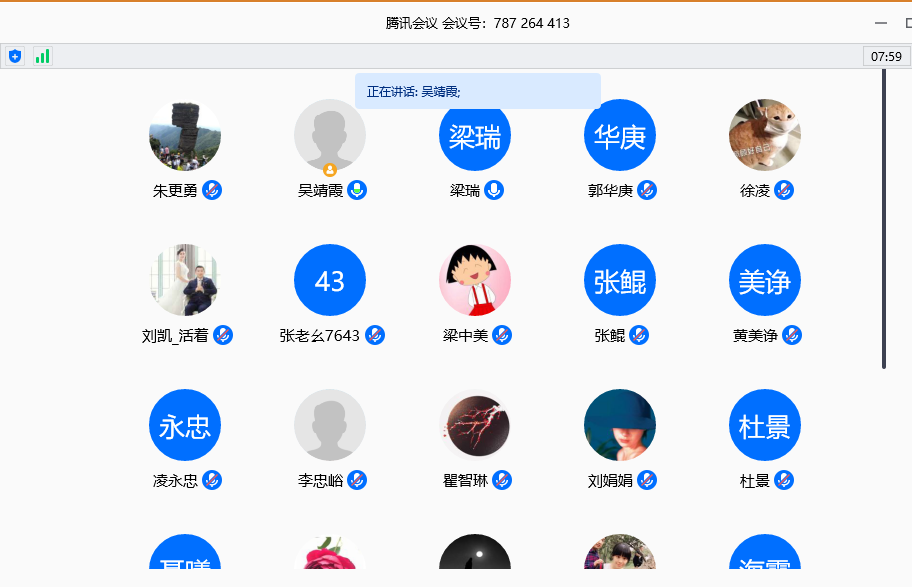Click the muted mic icon beside 张老幺7643
This screenshot has width=912, height=587.
pos(374,335)
